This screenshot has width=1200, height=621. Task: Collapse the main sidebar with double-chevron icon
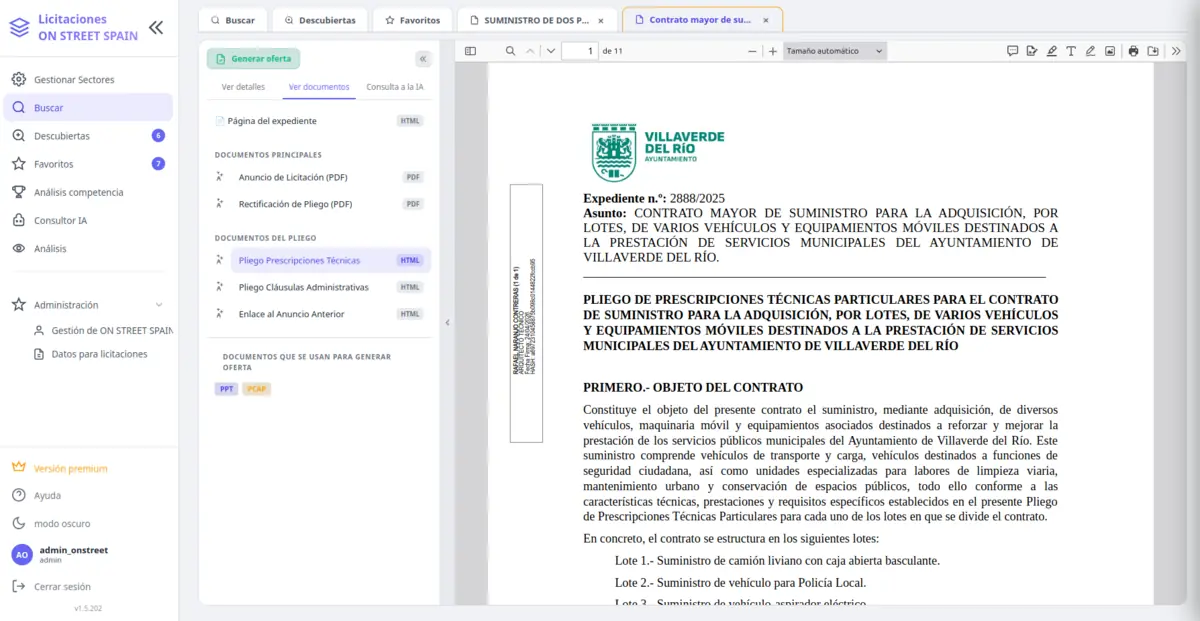[x=156, y=28]
